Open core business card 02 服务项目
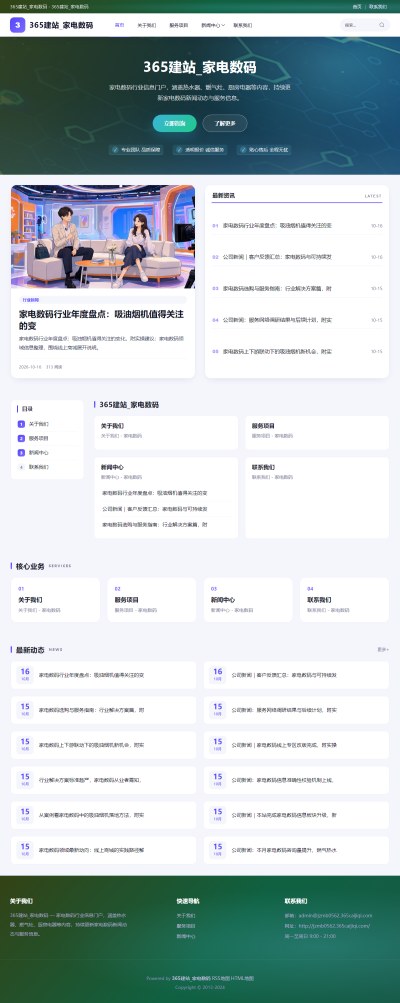400x1003 pixels. click(x=152, y=600)
